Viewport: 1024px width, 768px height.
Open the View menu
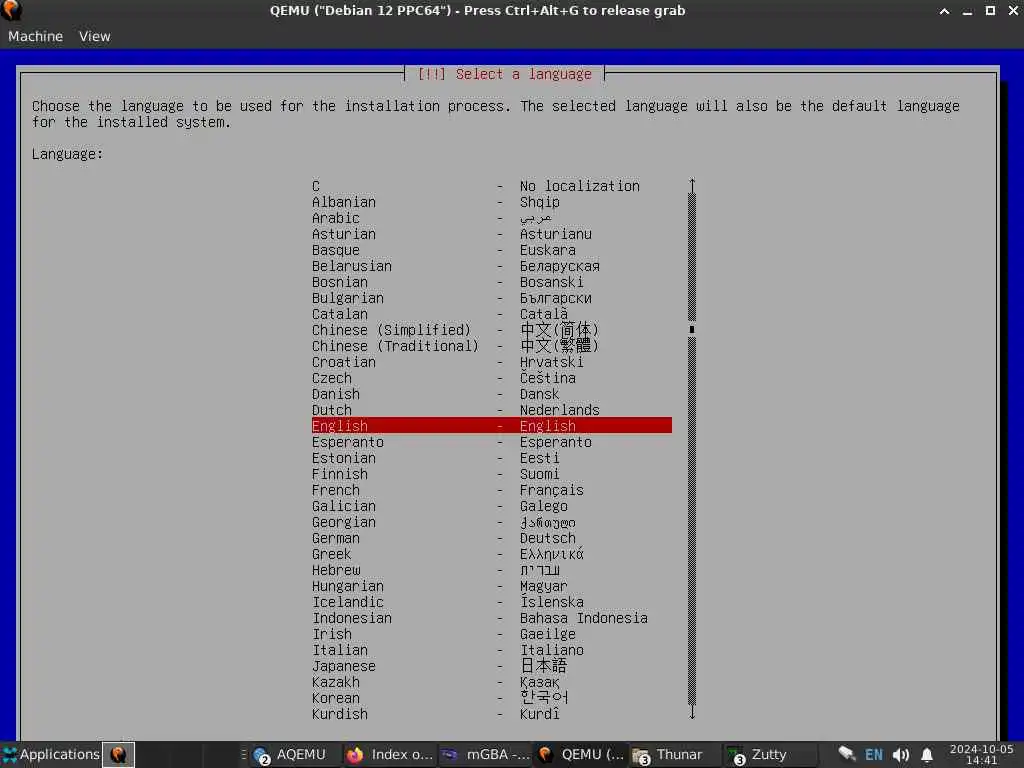[x=95, y=37]
